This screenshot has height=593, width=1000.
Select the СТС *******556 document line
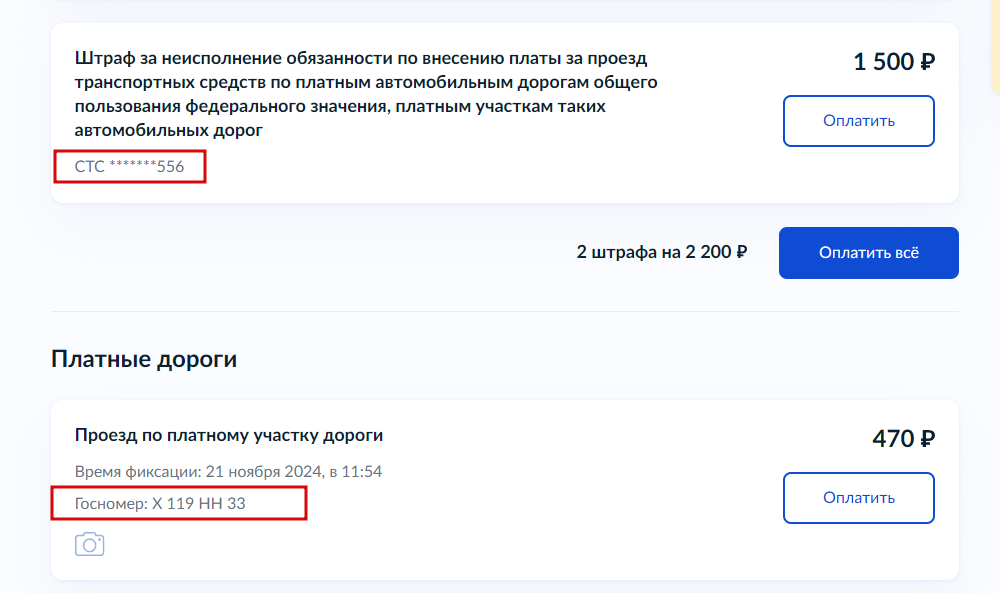point(129,166)
